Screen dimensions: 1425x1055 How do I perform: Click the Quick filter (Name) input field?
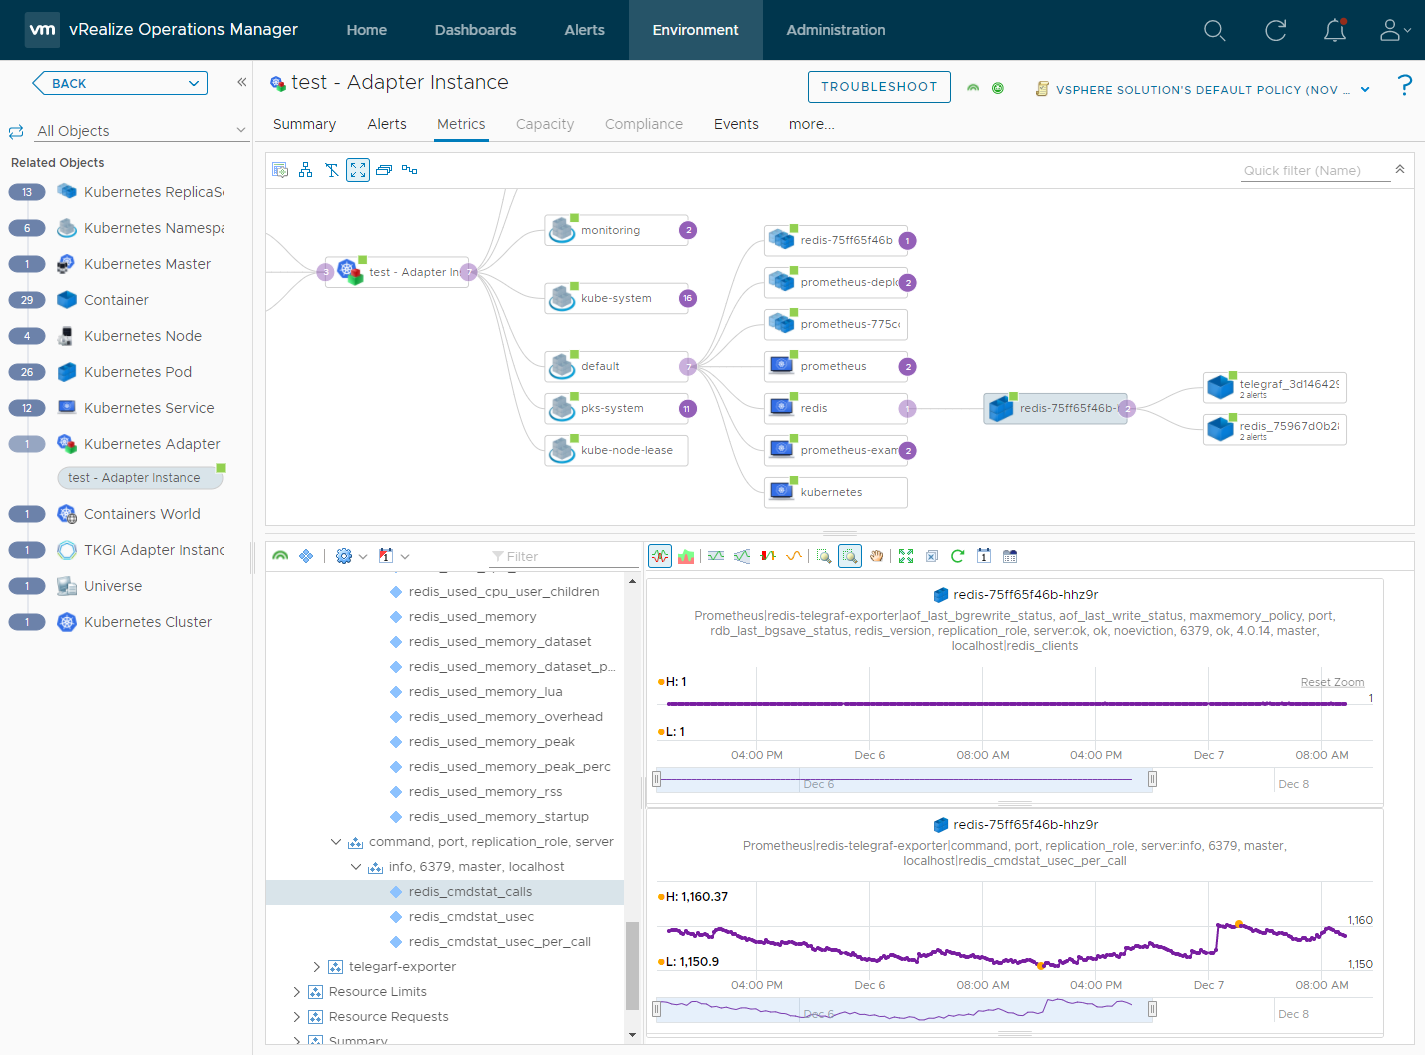click(1314, 170)
